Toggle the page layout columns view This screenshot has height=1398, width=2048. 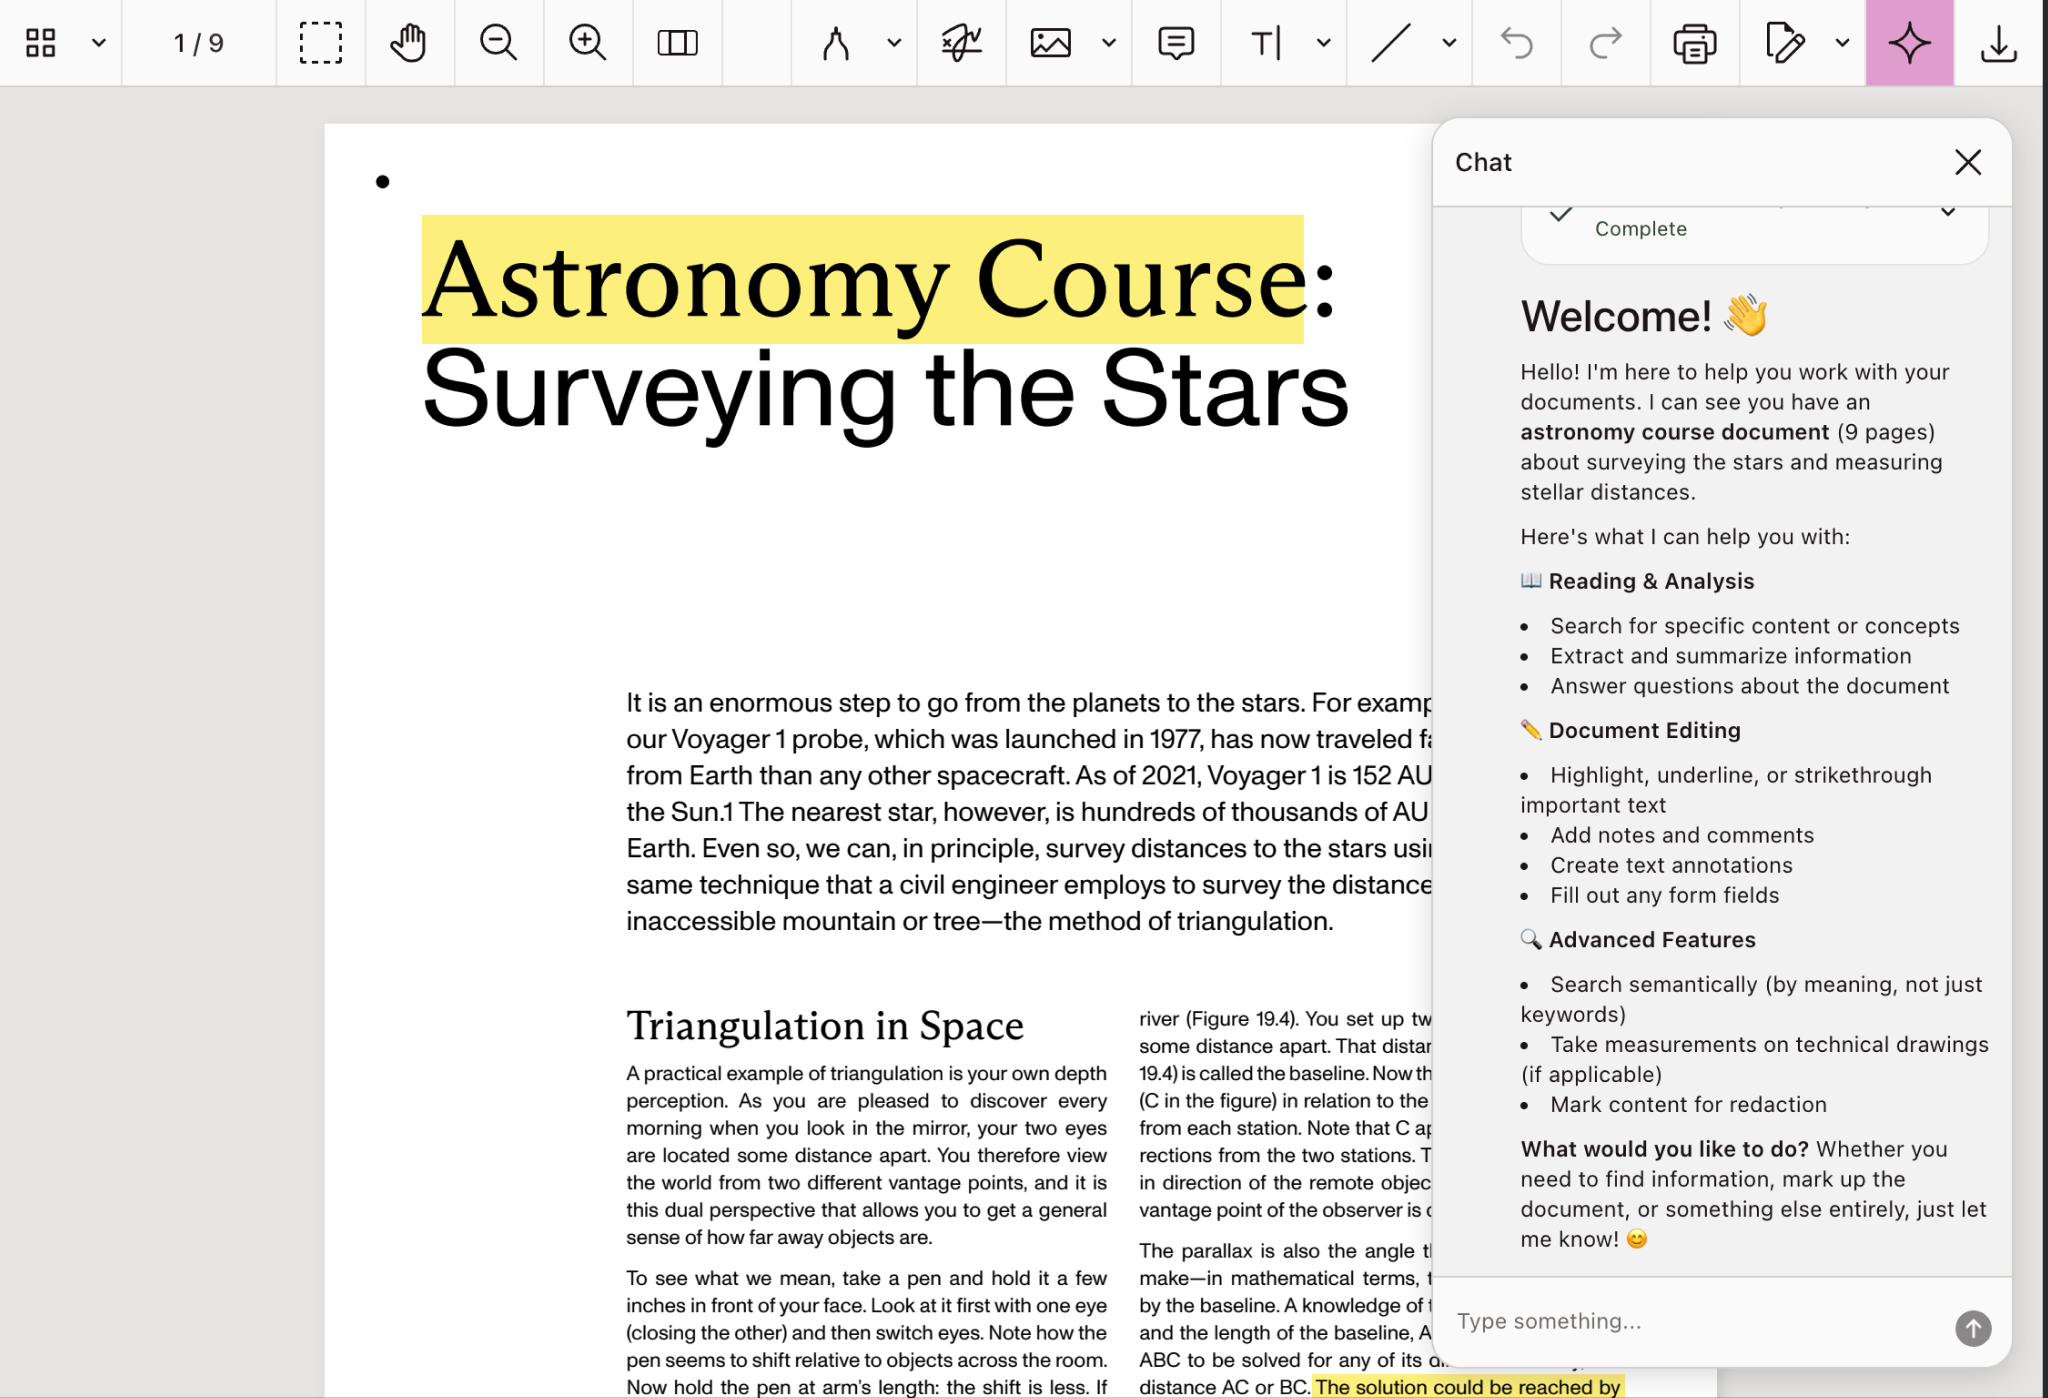pyautogui.click(x=677, y=43)
